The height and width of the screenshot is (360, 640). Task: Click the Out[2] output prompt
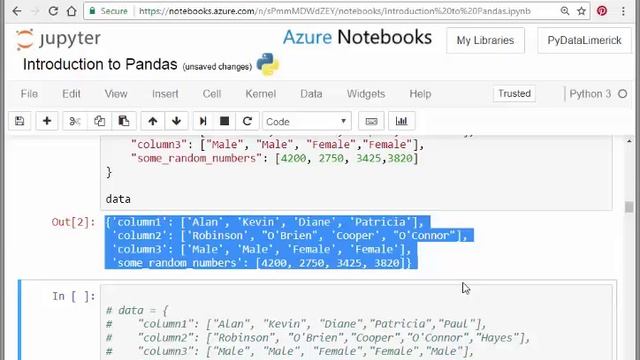click(73, 222)
